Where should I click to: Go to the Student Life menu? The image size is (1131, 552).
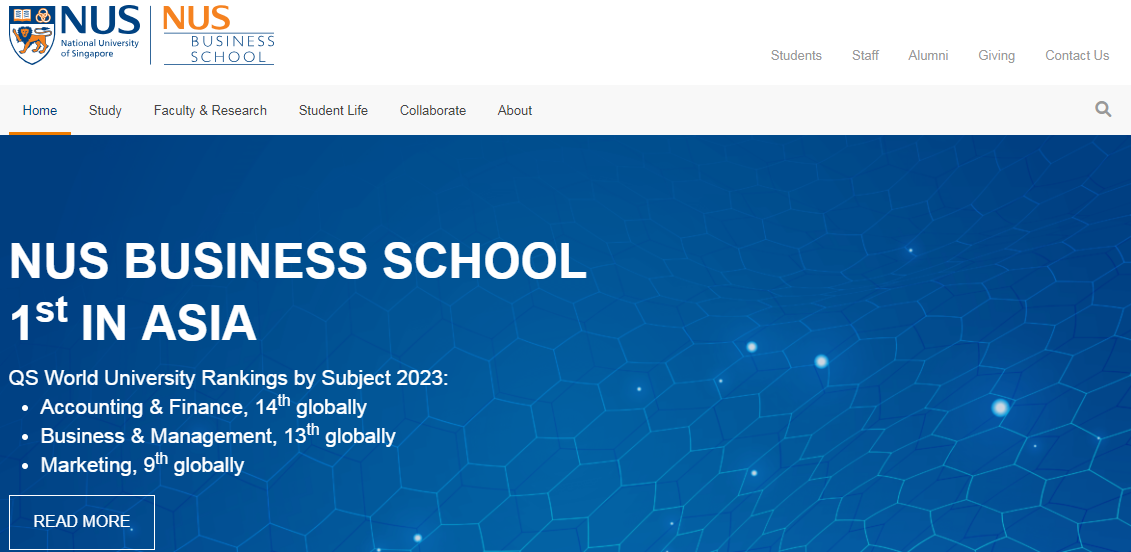[333, 110]
